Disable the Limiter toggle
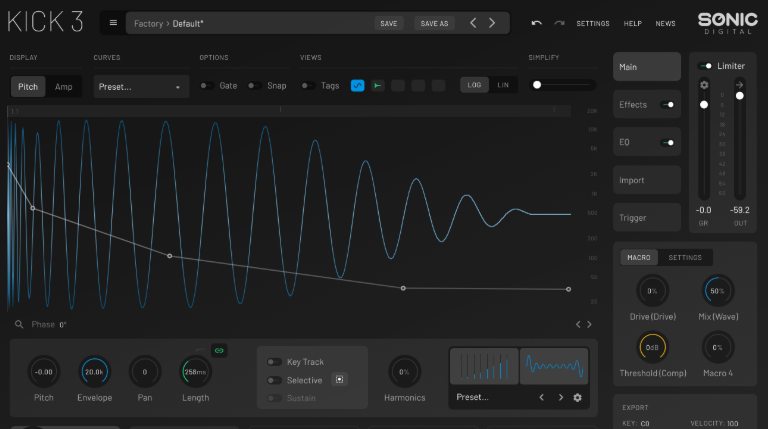Image resolution: width=768 pixels, height=429 pixels. [x=705, y=66]
